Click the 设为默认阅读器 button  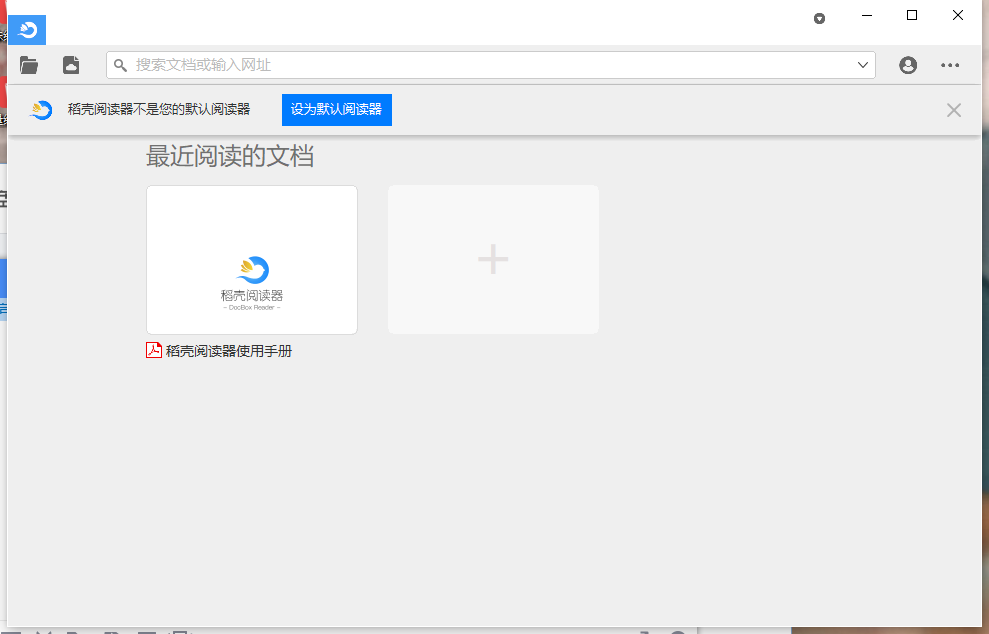(336, 110)
